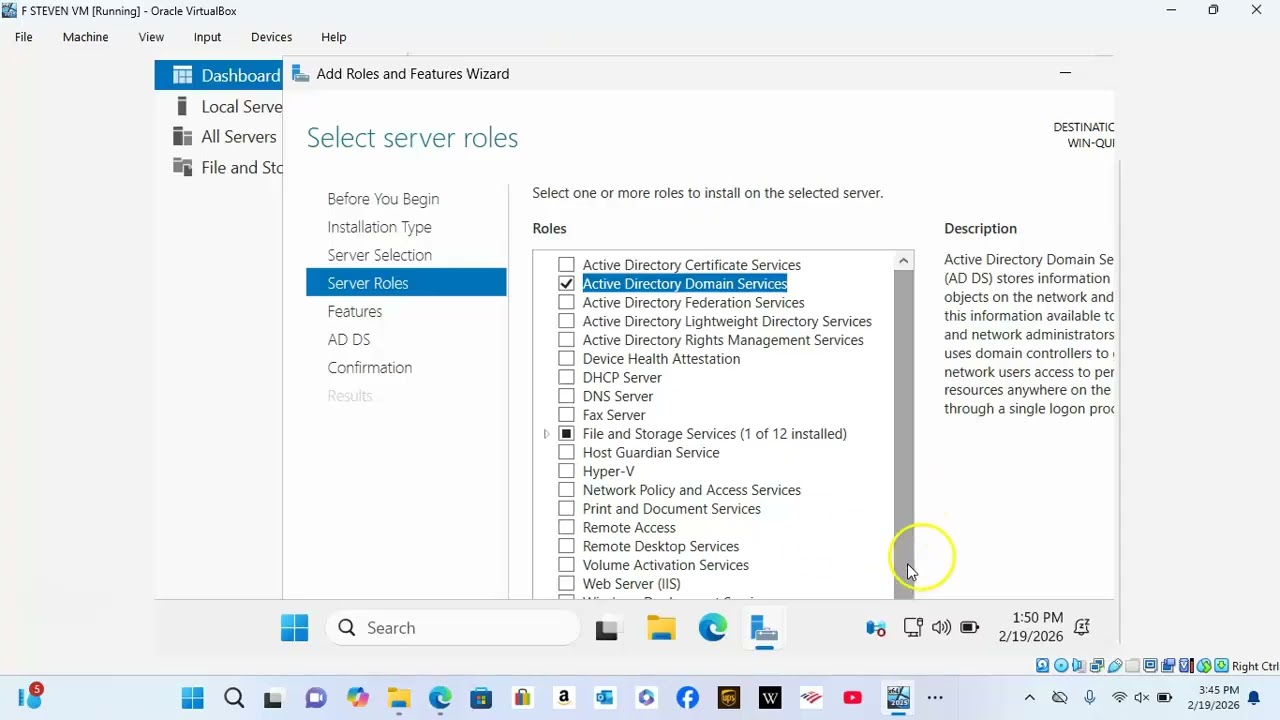
Task: Select Active Directory Lightweight Directory Services text
Action: coord(727,321)
